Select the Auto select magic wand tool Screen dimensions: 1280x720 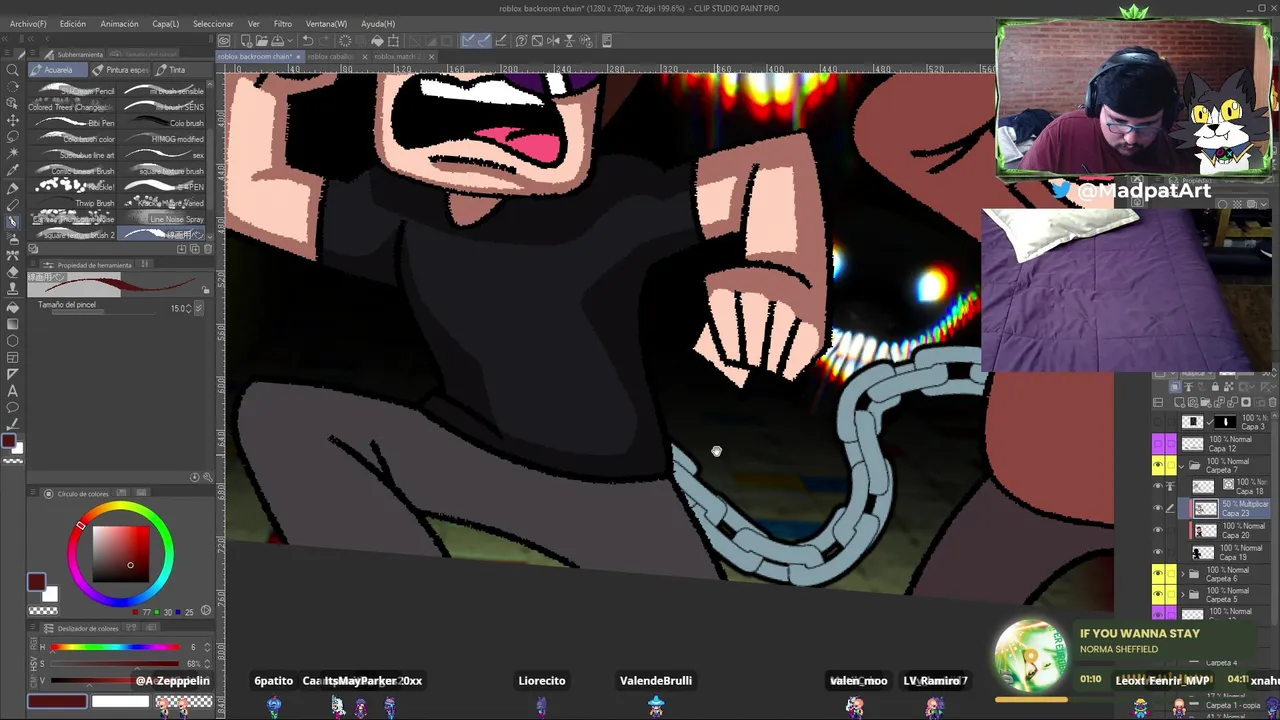click(x=13, y=154)
